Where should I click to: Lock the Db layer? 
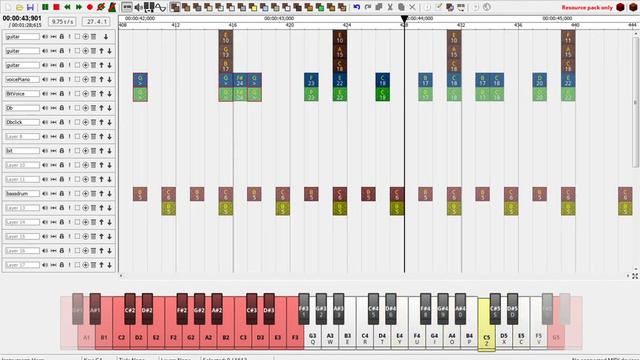coord(62,108)
